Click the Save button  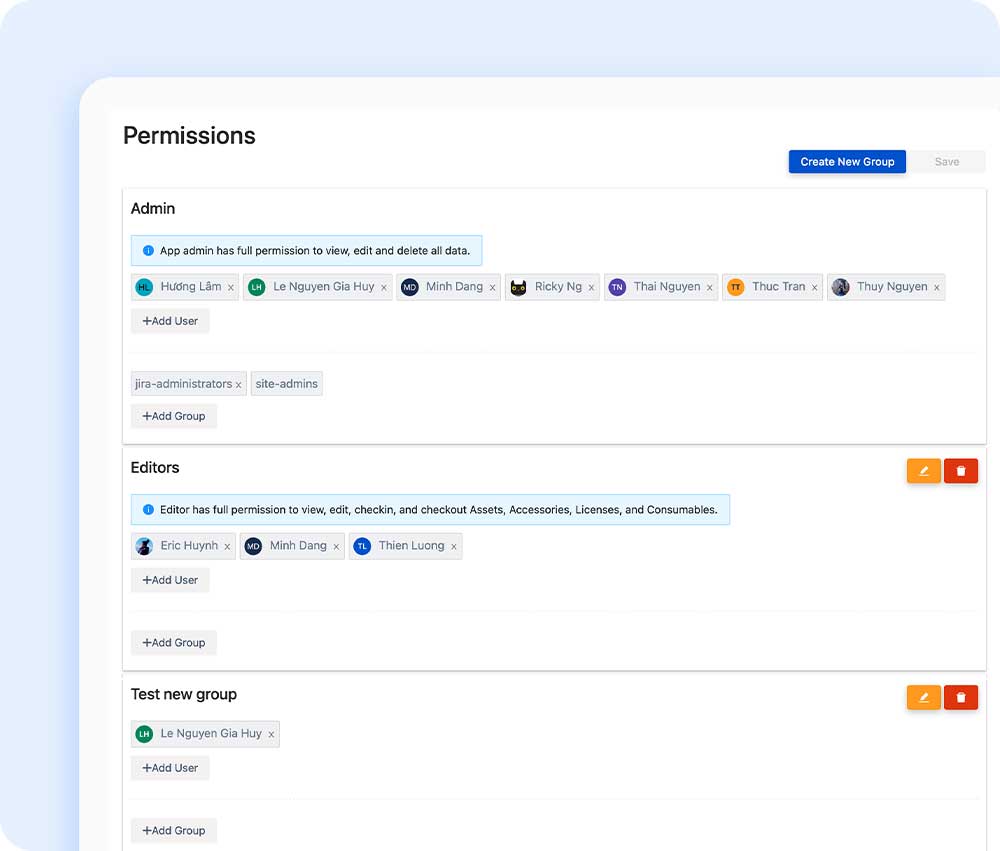[x=946, y=162]
